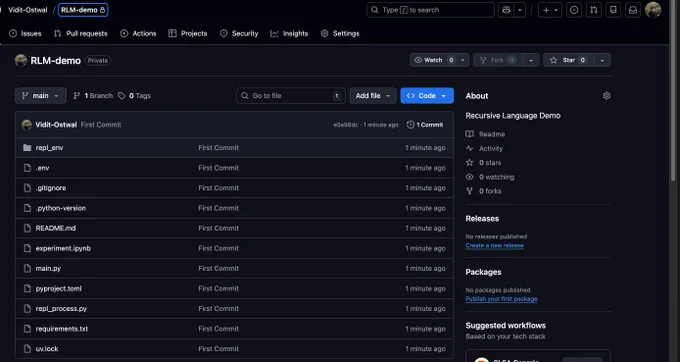
Task: Click the author name Vidit-Ostwal in commit row
Action: click(x=56, y=125)
